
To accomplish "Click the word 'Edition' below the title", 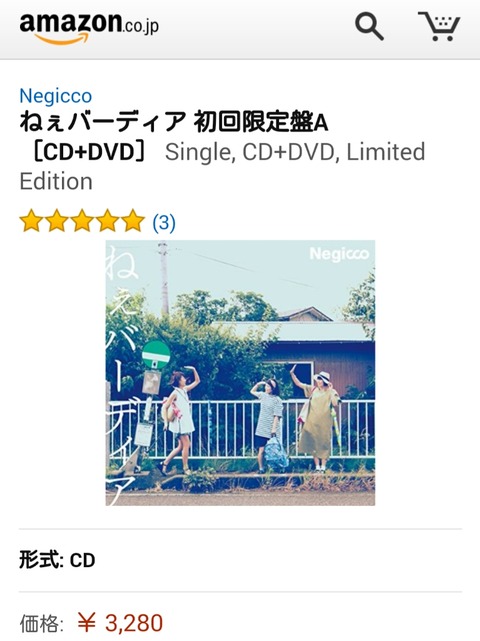I will (x=56, y=181).
